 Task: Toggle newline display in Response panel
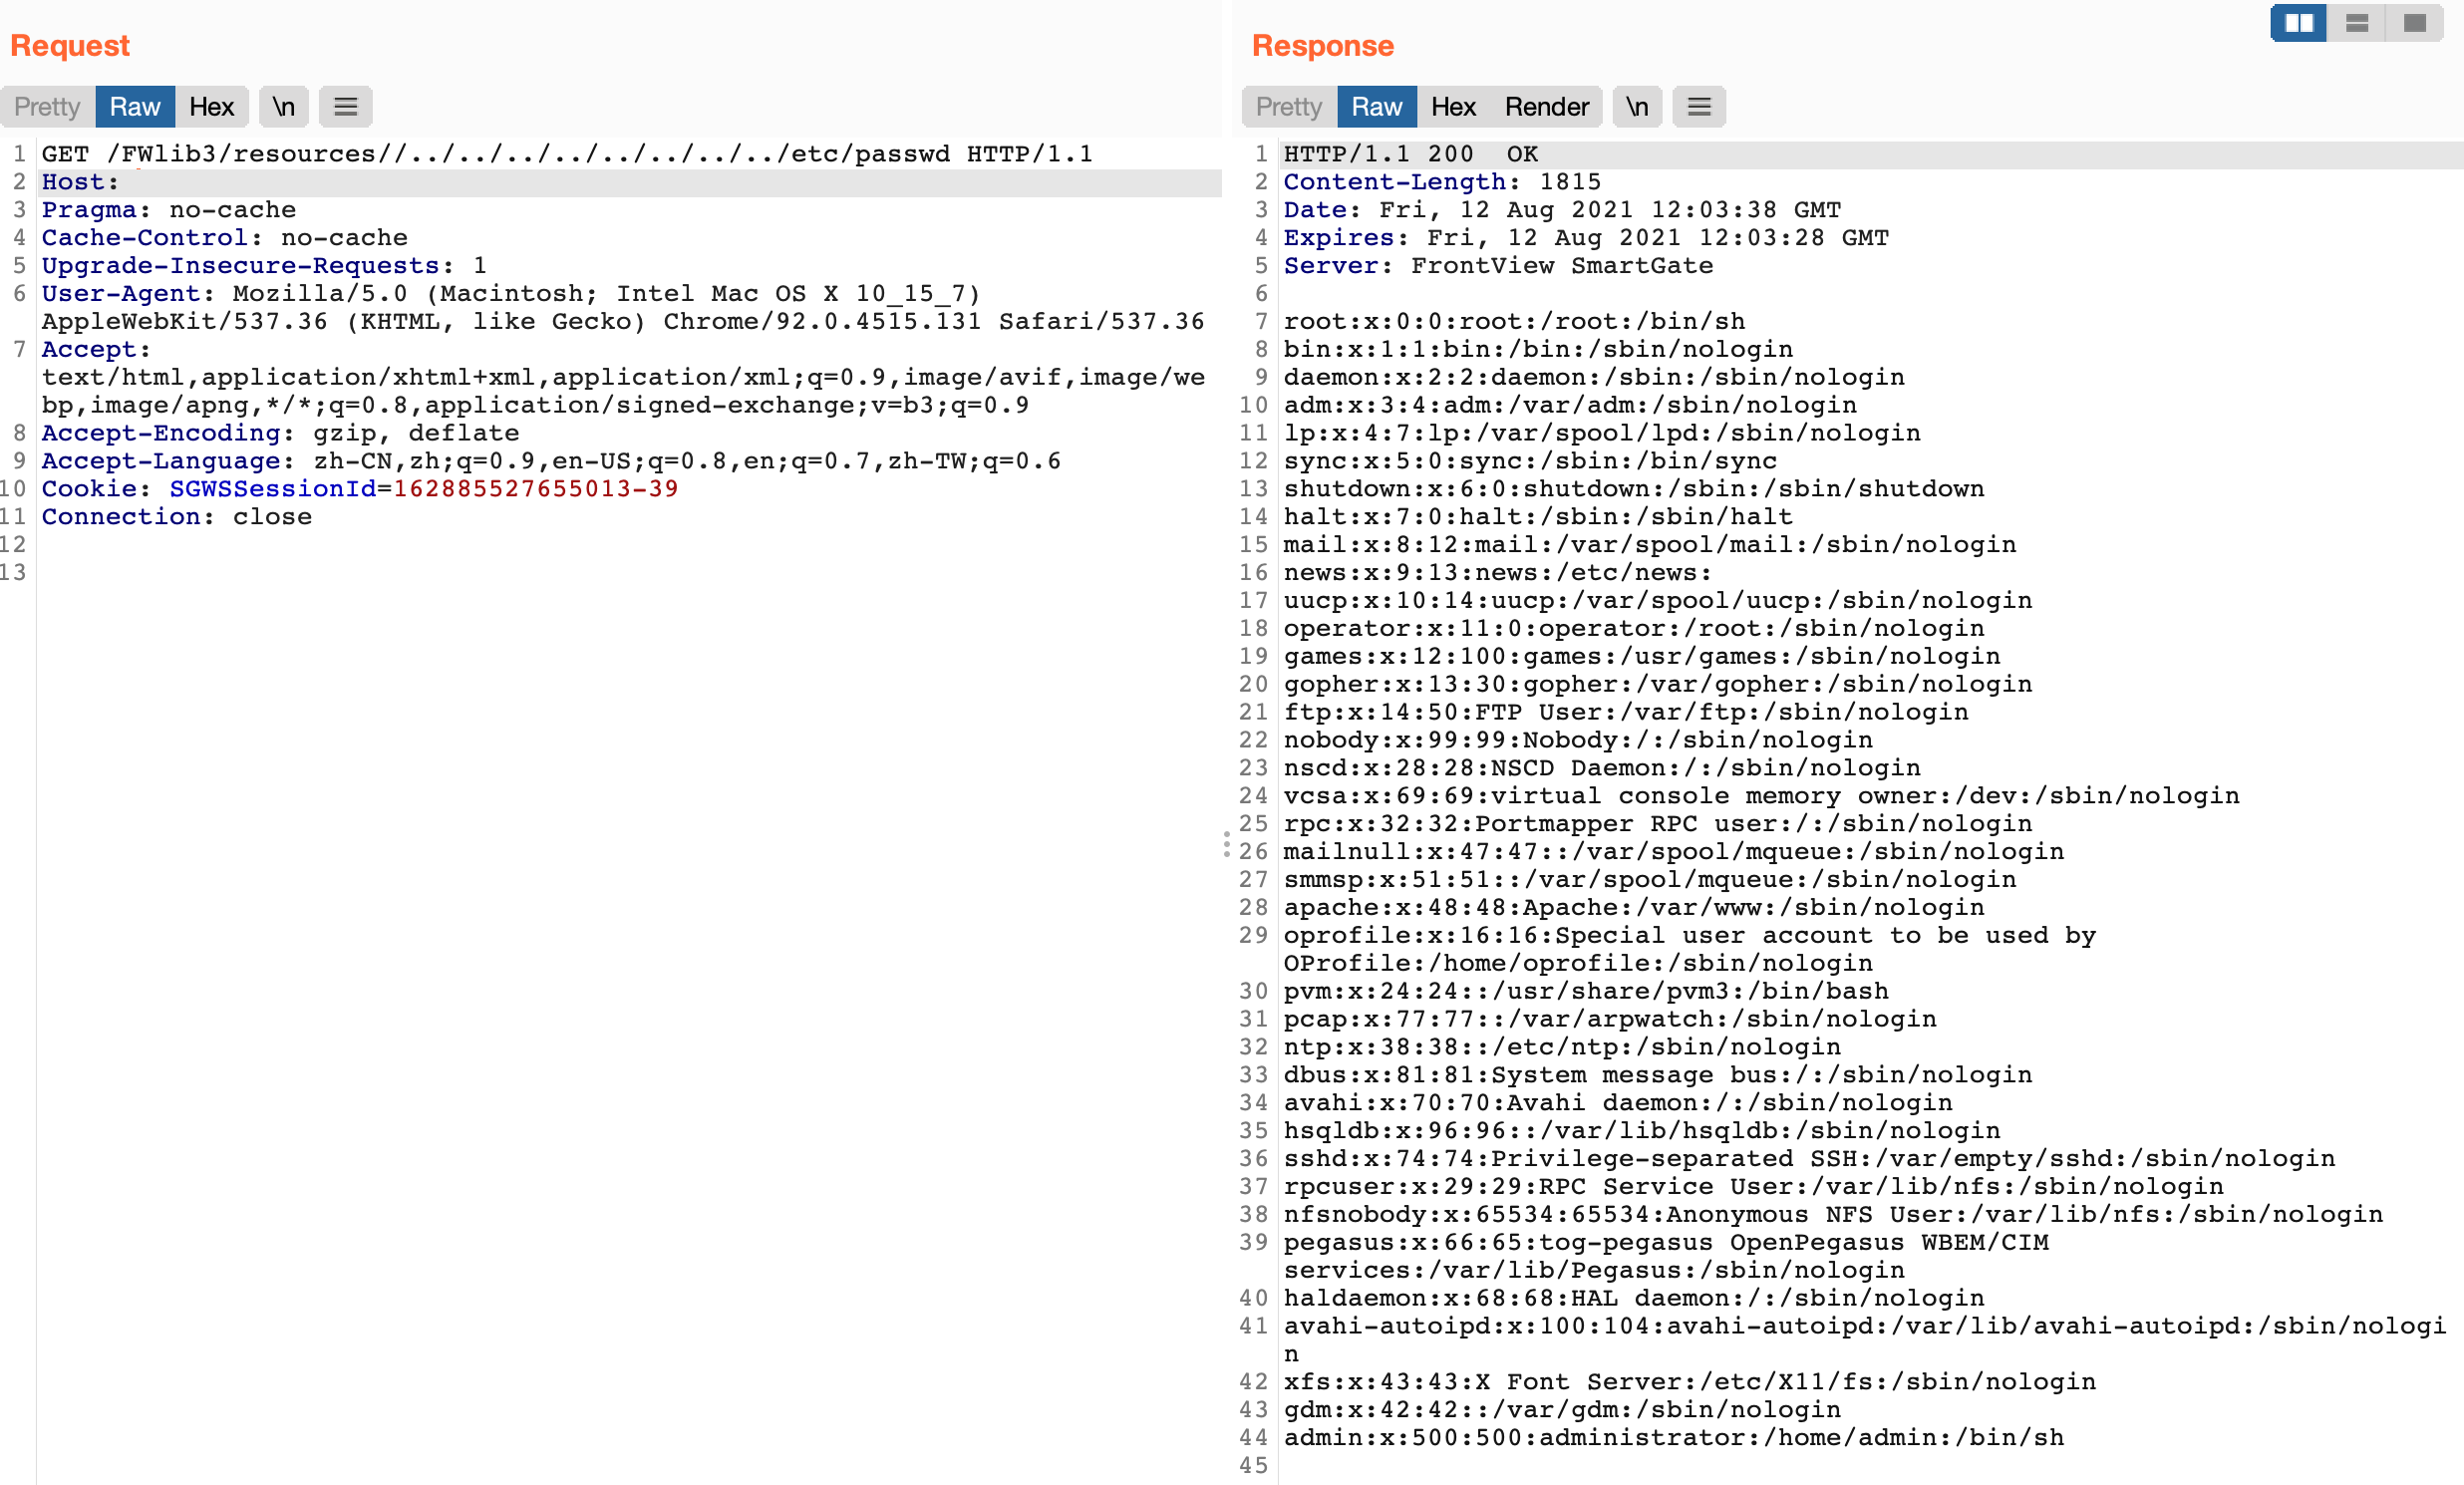pyautogui.click(x=1636, y=107)
